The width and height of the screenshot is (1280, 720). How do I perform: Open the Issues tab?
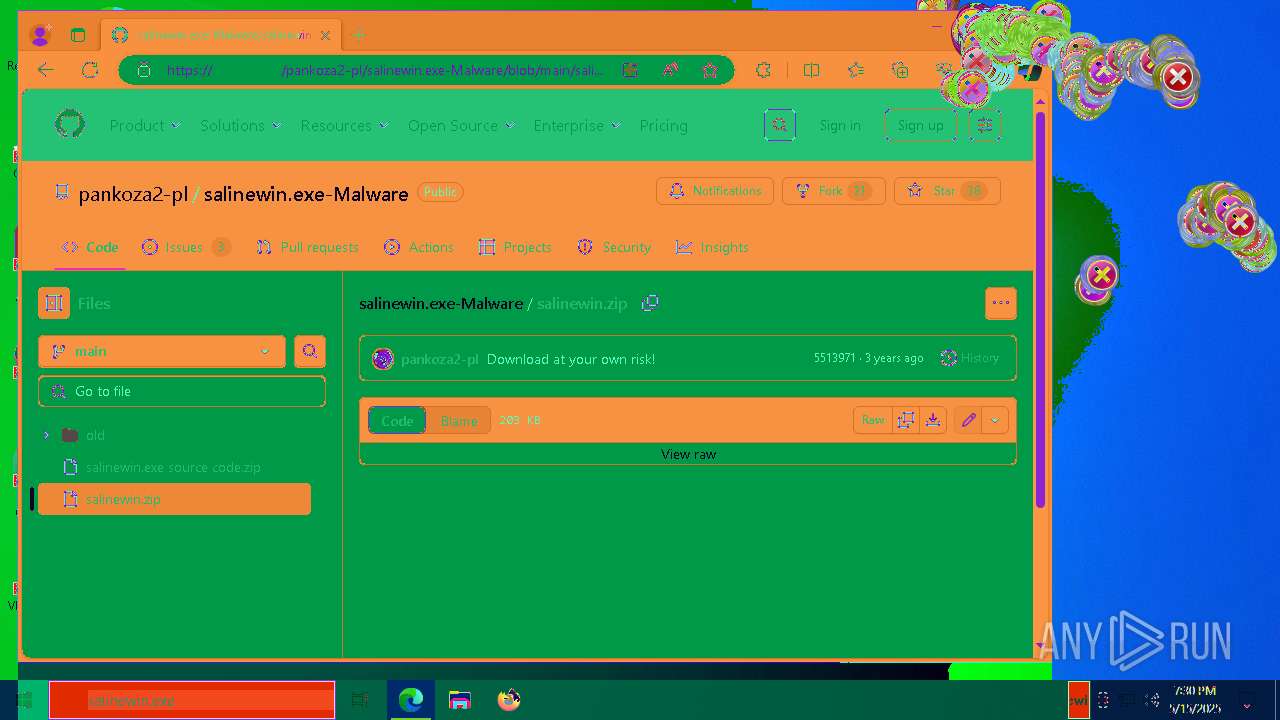(186, 247)
